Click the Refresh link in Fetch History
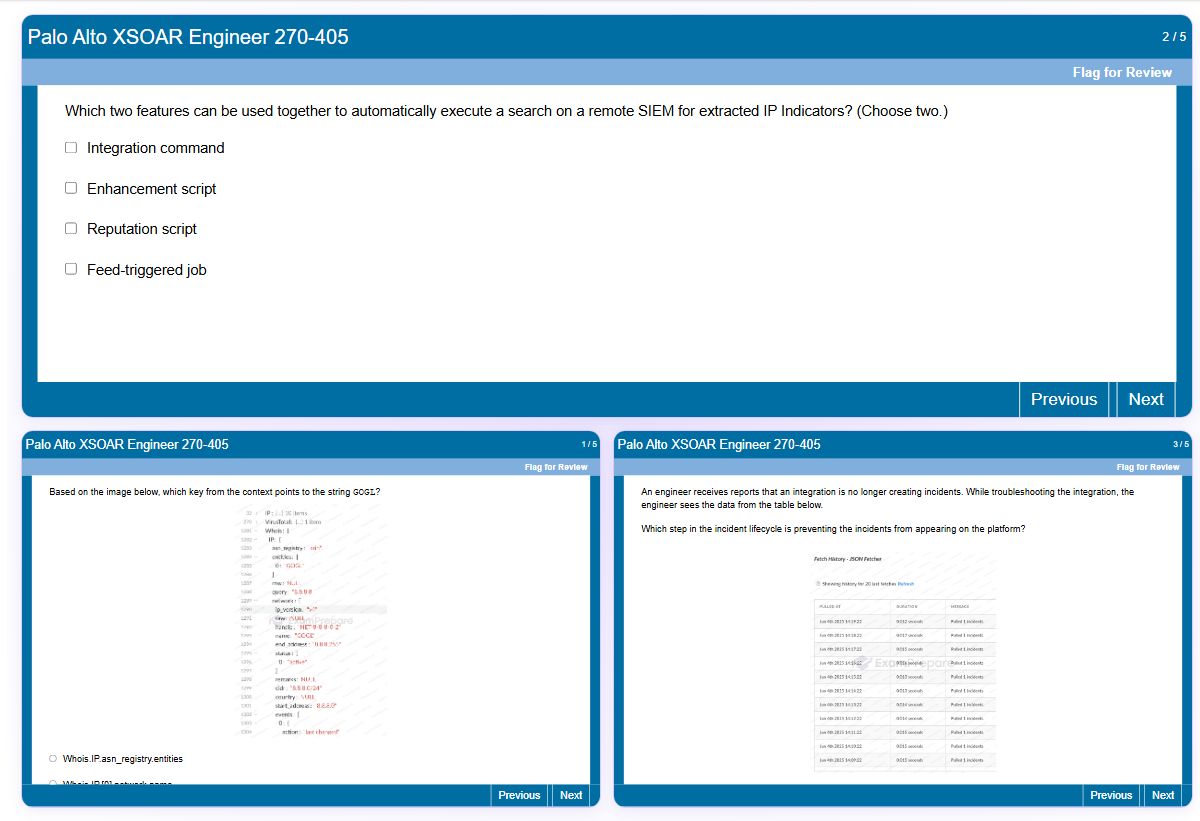 (905, 583)
